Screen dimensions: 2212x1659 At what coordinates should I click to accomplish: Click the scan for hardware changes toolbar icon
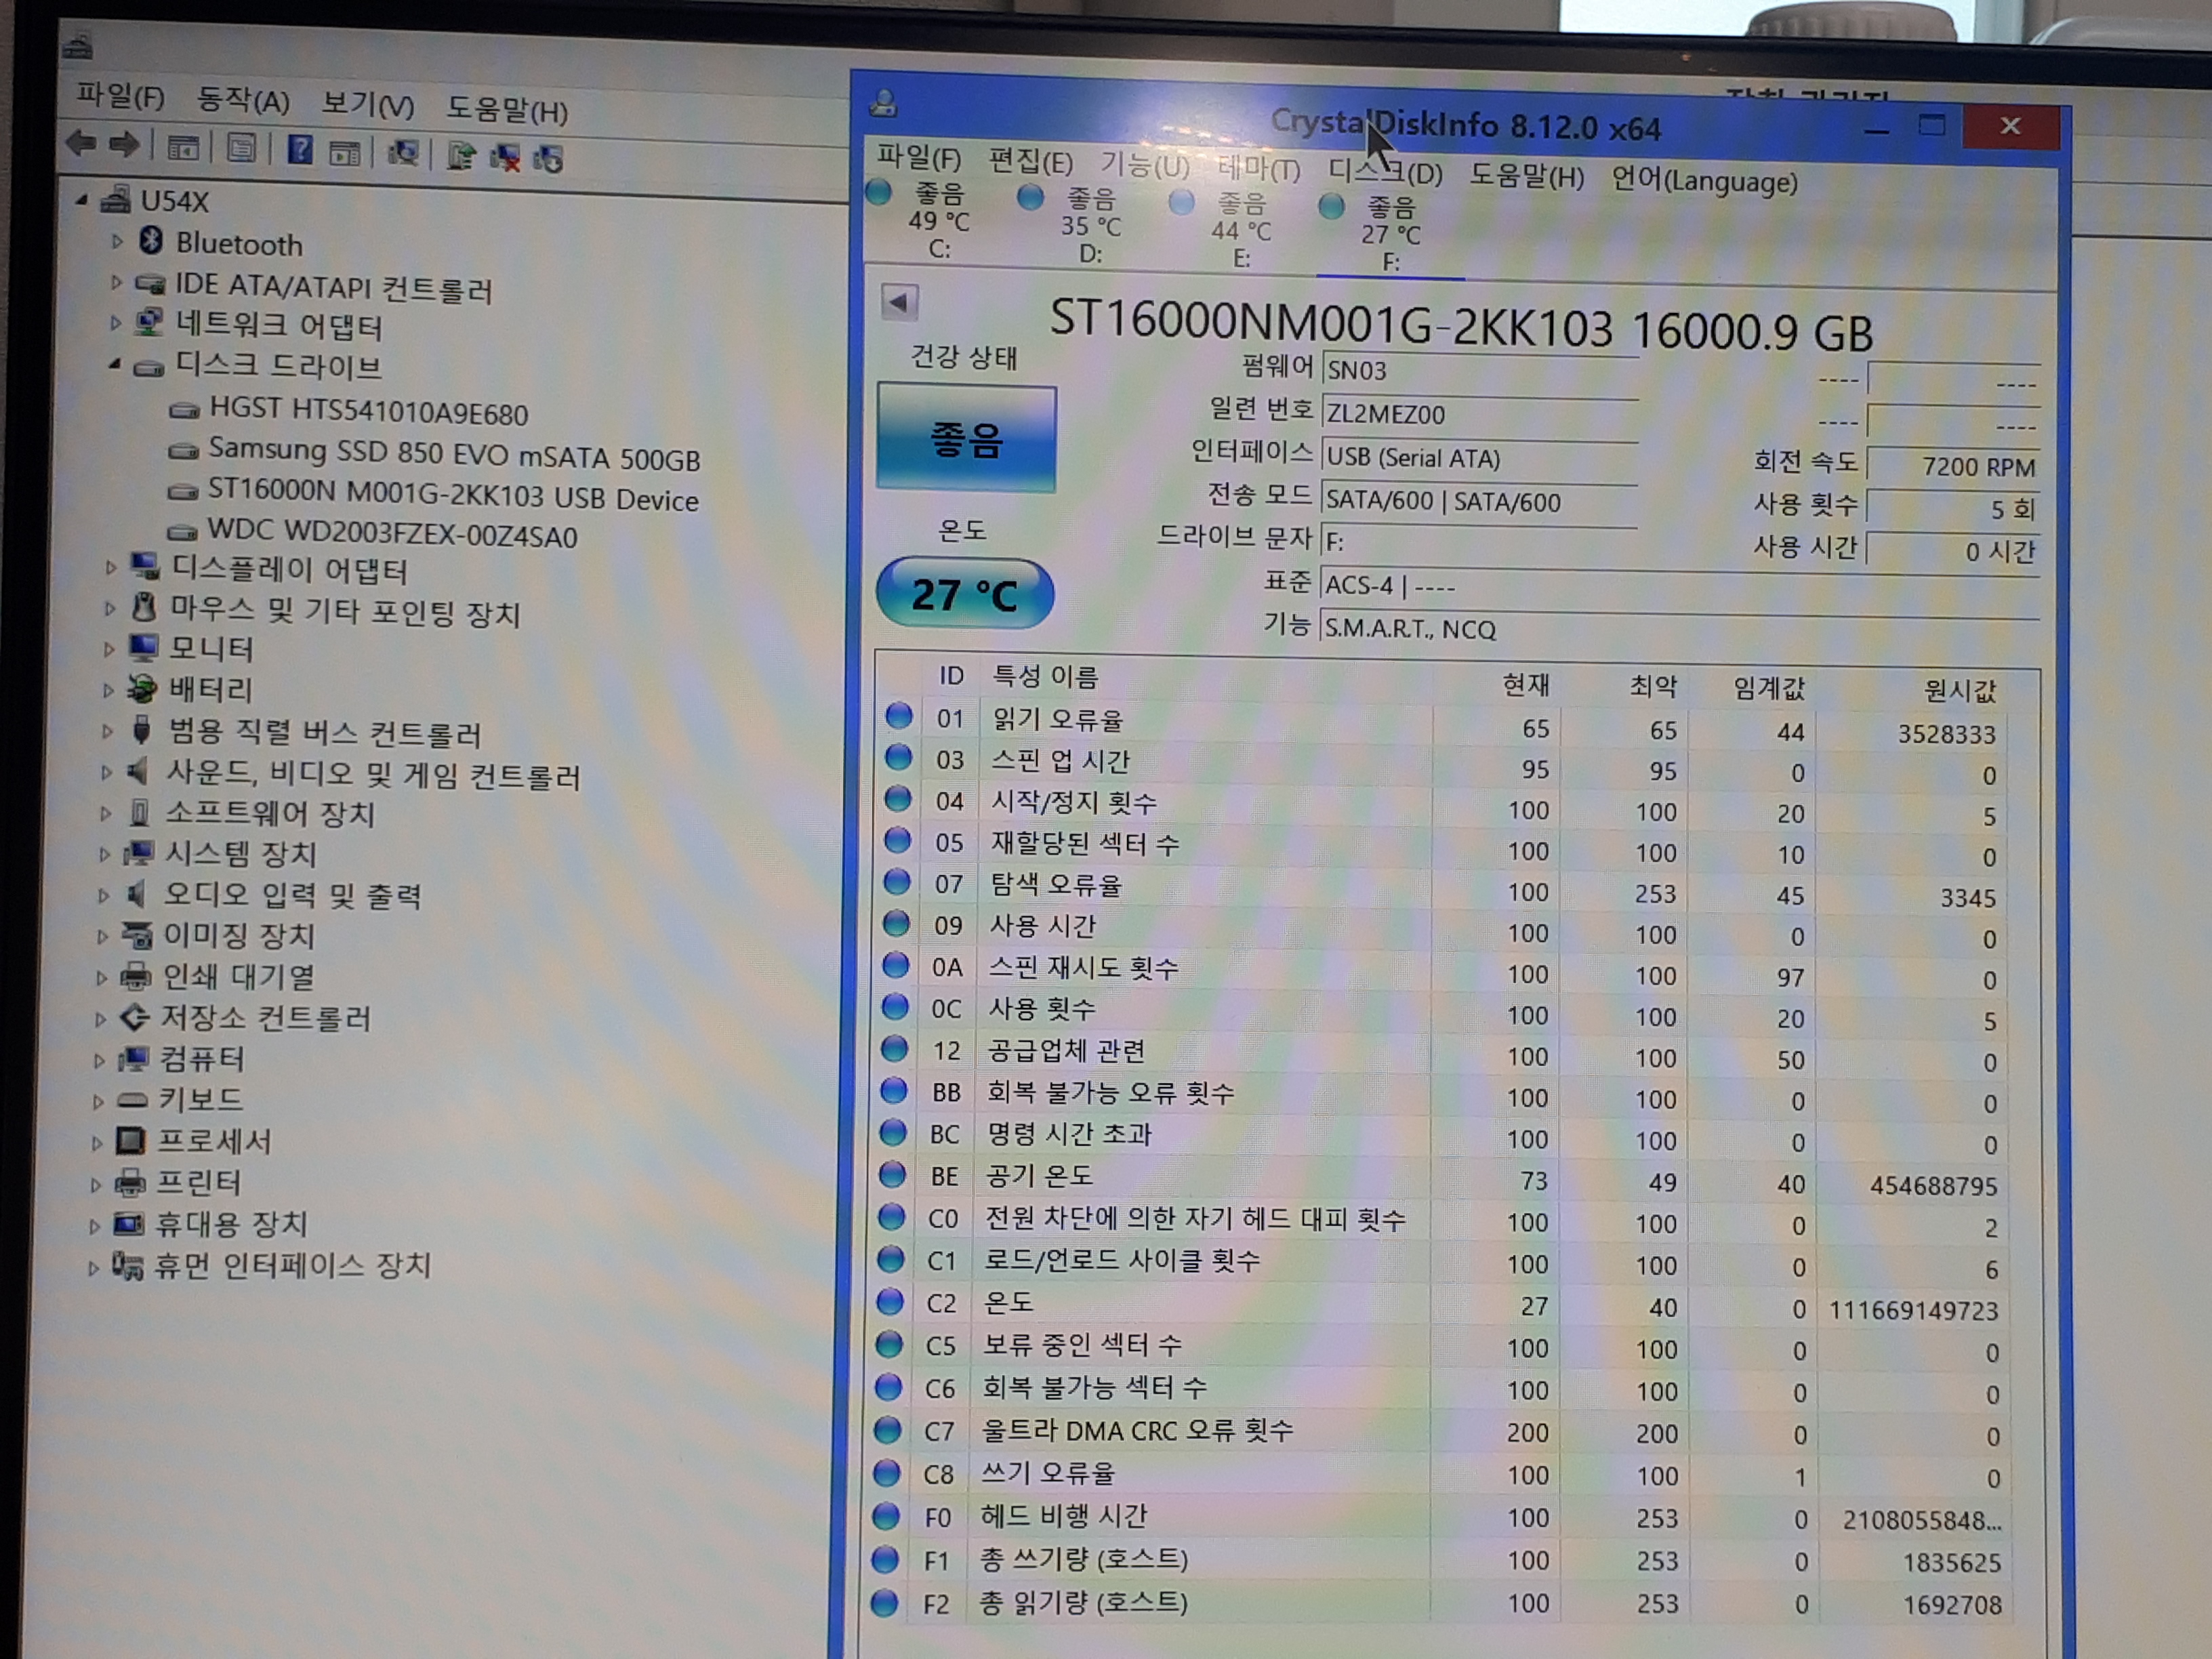[x=403, y=153]
